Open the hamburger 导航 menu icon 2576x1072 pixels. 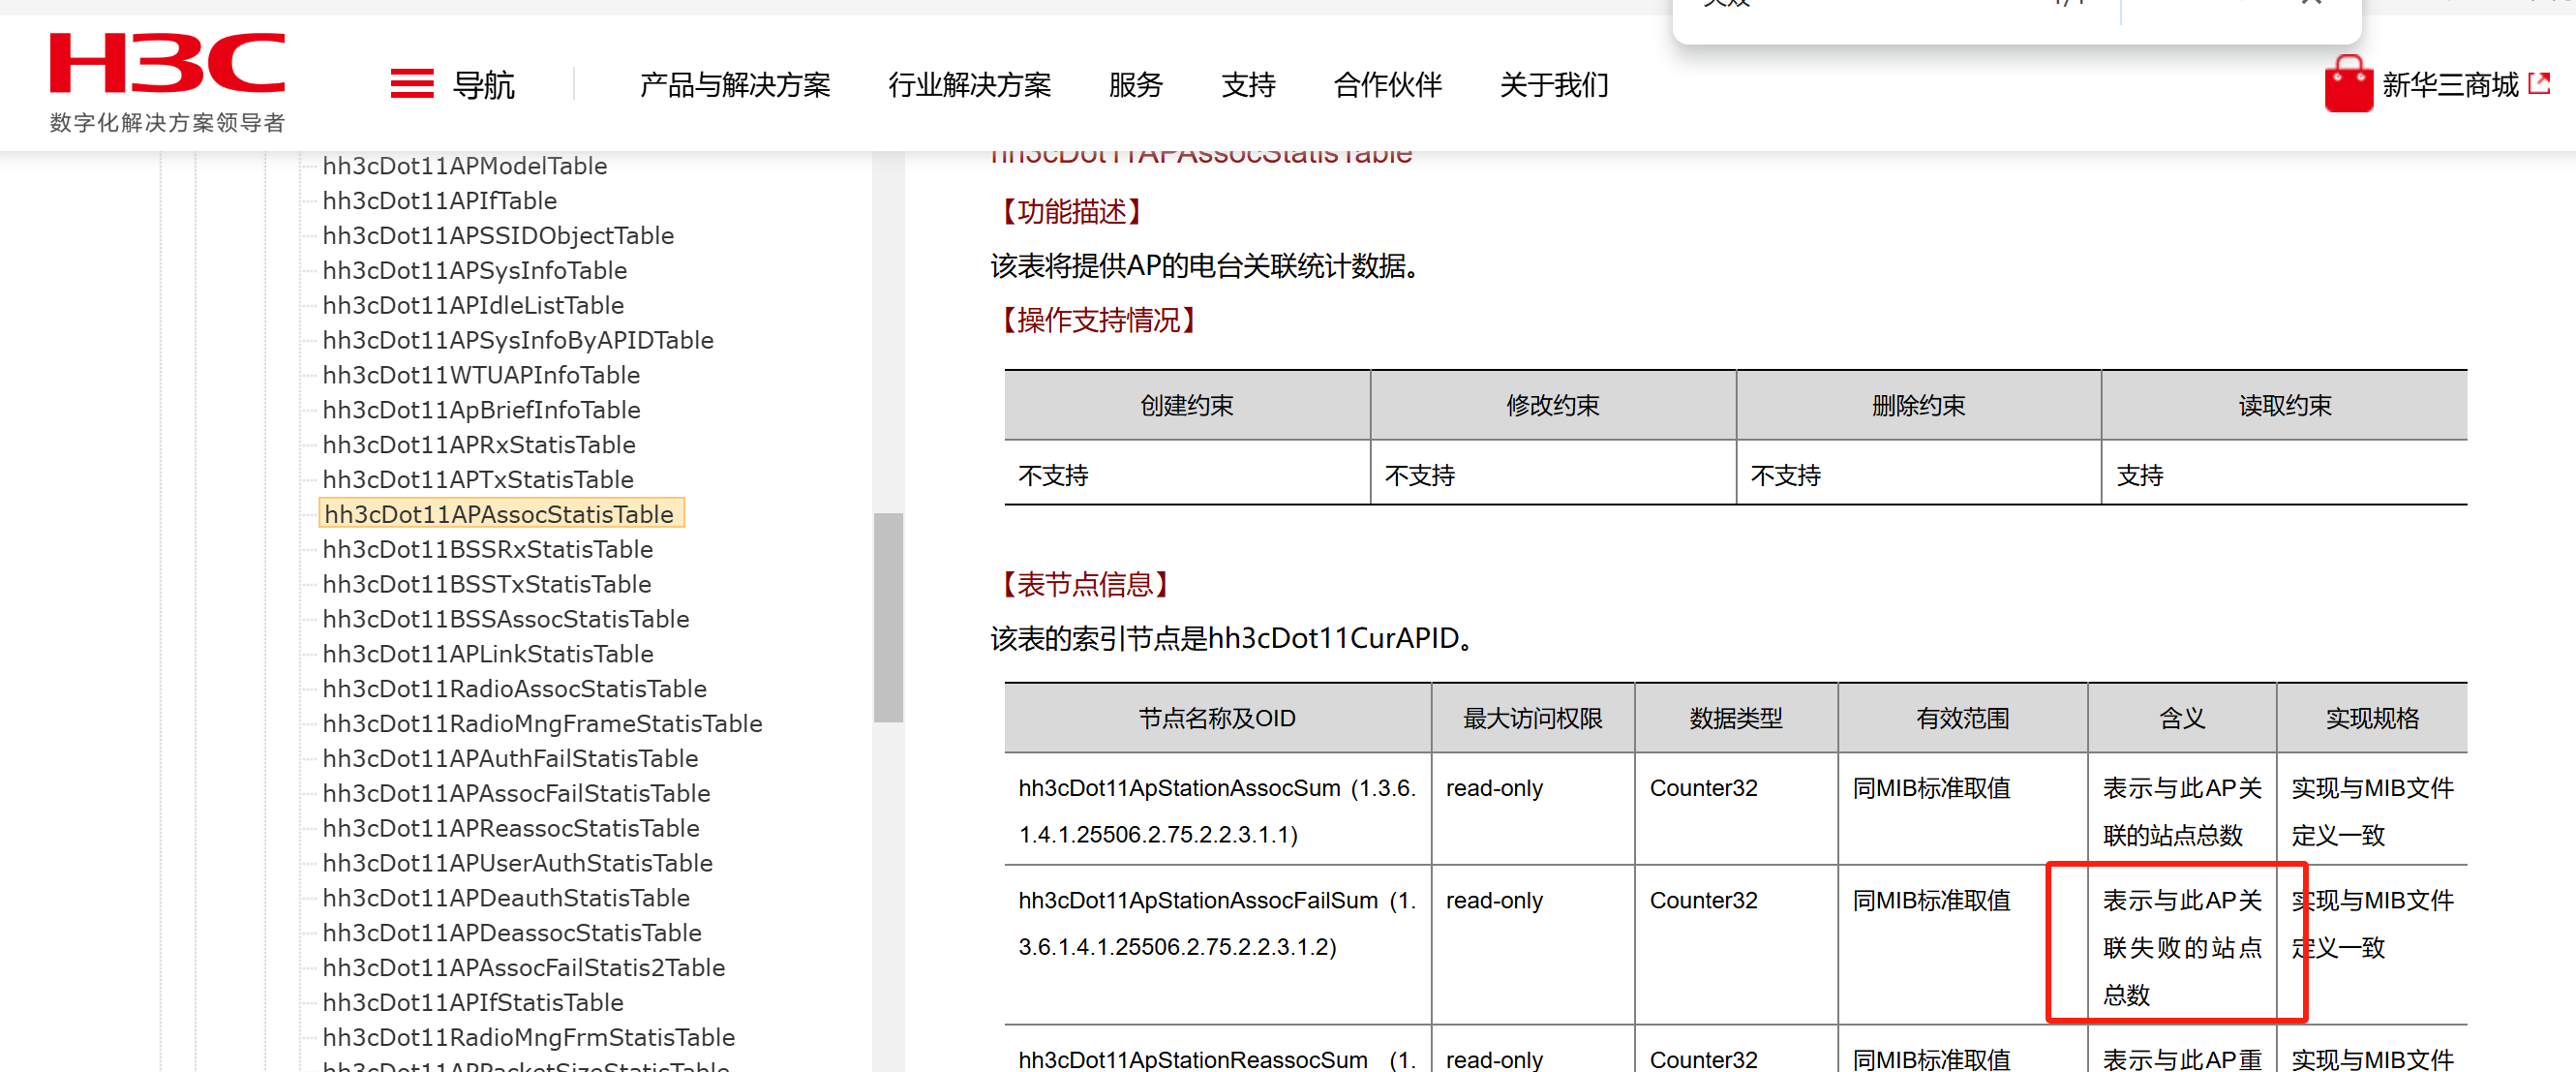point(411,84)
